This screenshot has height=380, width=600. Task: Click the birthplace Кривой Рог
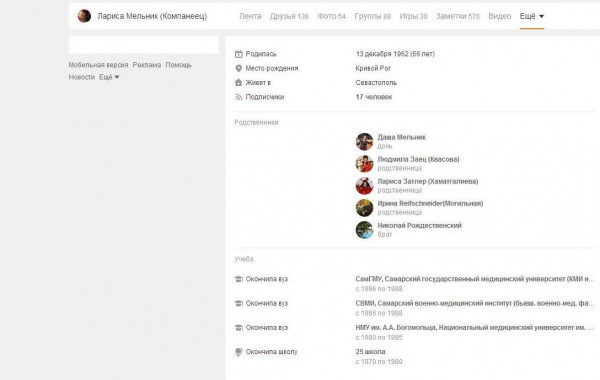pyautogui.click(x=373, y=68)
